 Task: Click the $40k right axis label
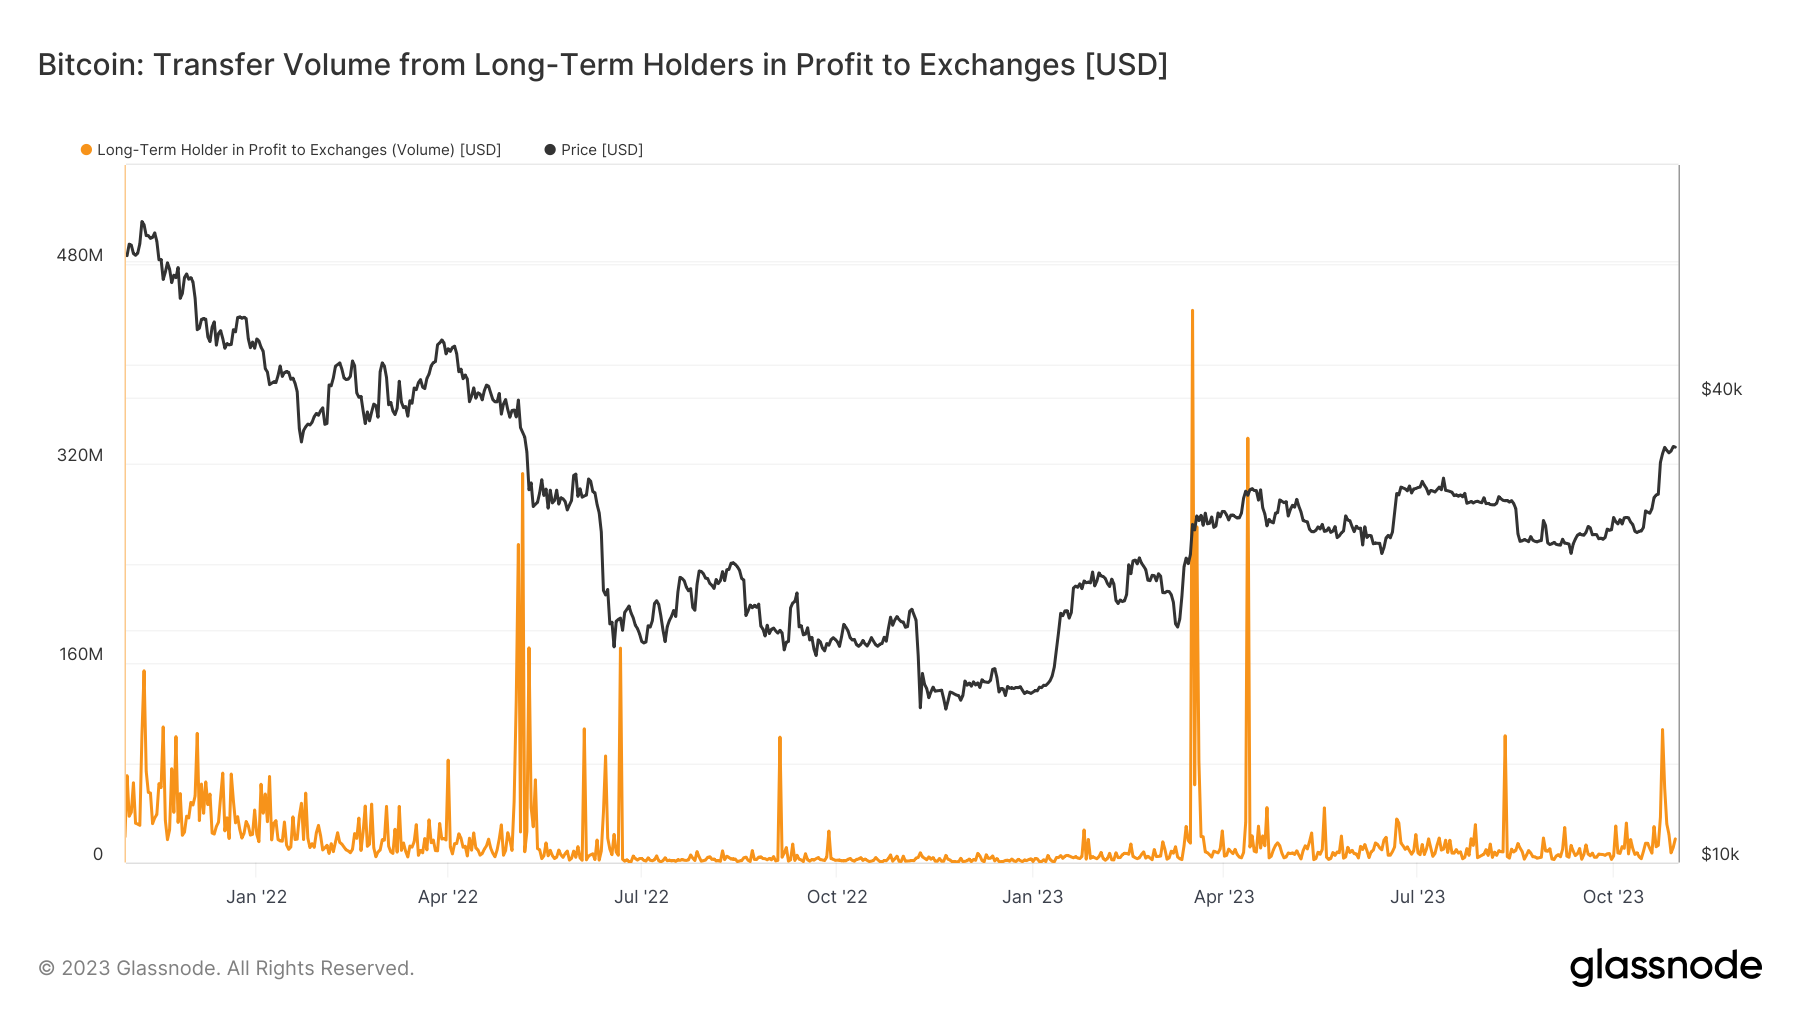[x=1721, y=389]
